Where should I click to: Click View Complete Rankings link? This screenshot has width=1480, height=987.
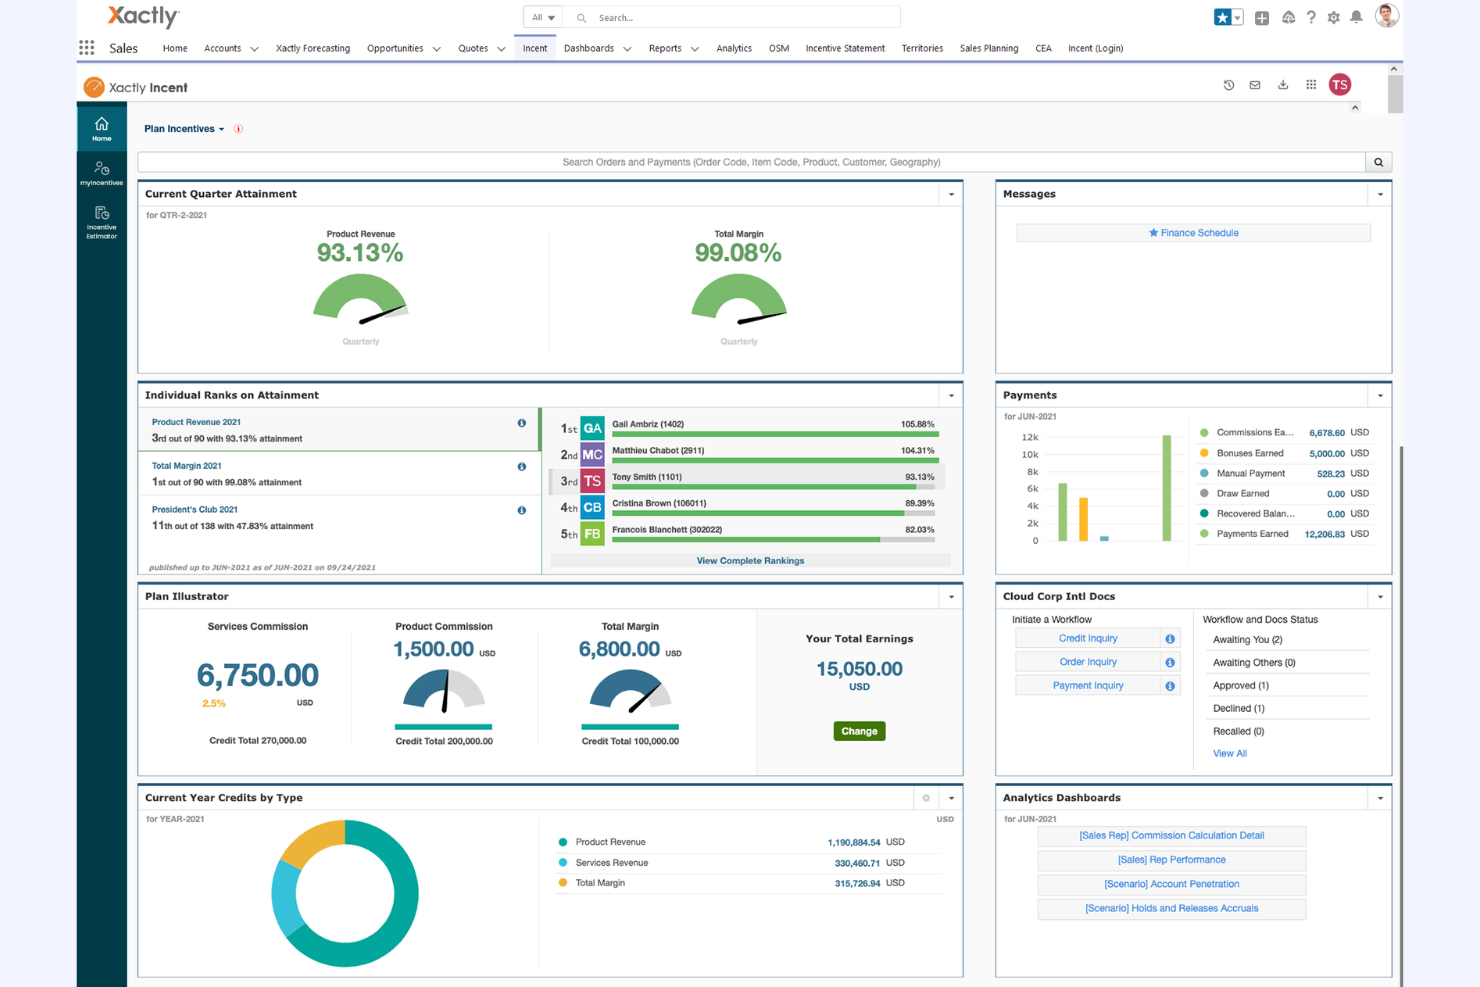point(750,560)
